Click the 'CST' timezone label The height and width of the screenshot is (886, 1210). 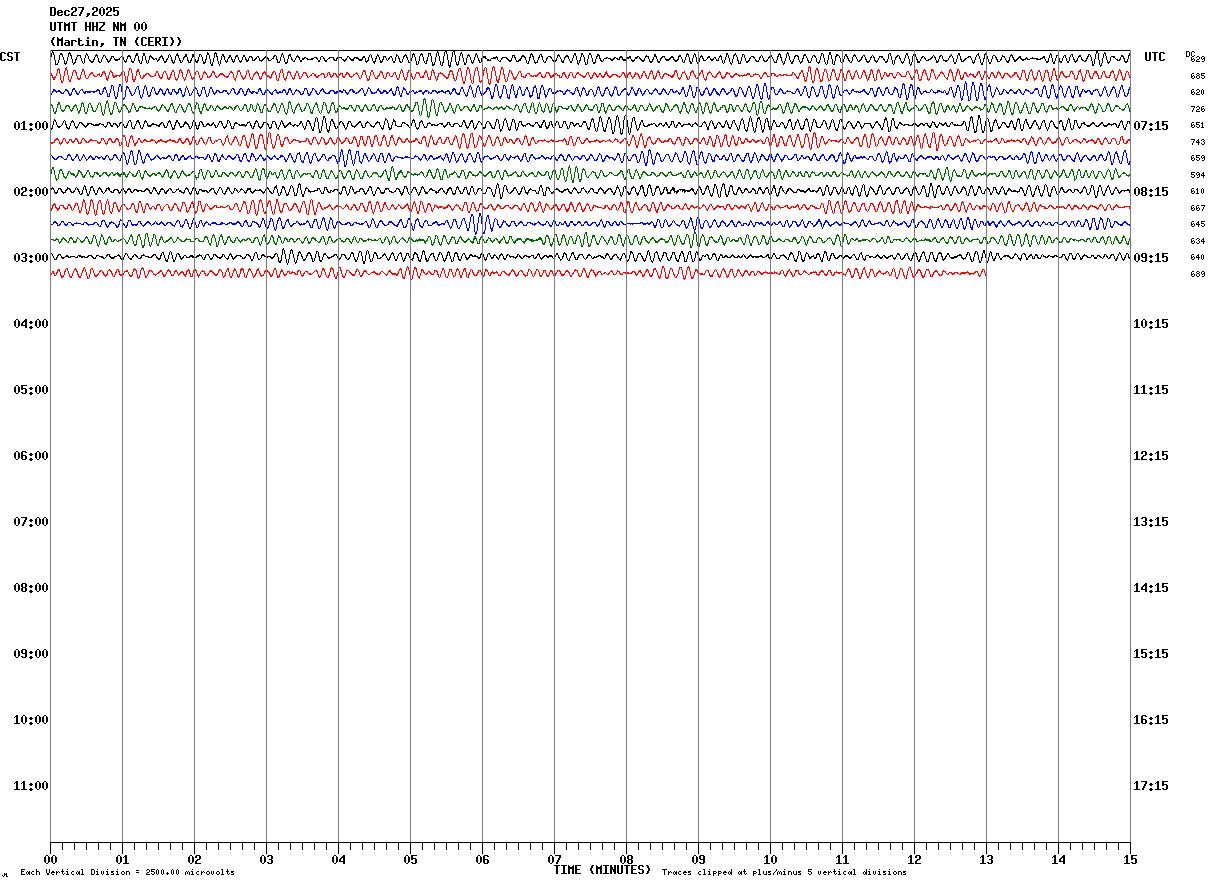tap(10, 57)
